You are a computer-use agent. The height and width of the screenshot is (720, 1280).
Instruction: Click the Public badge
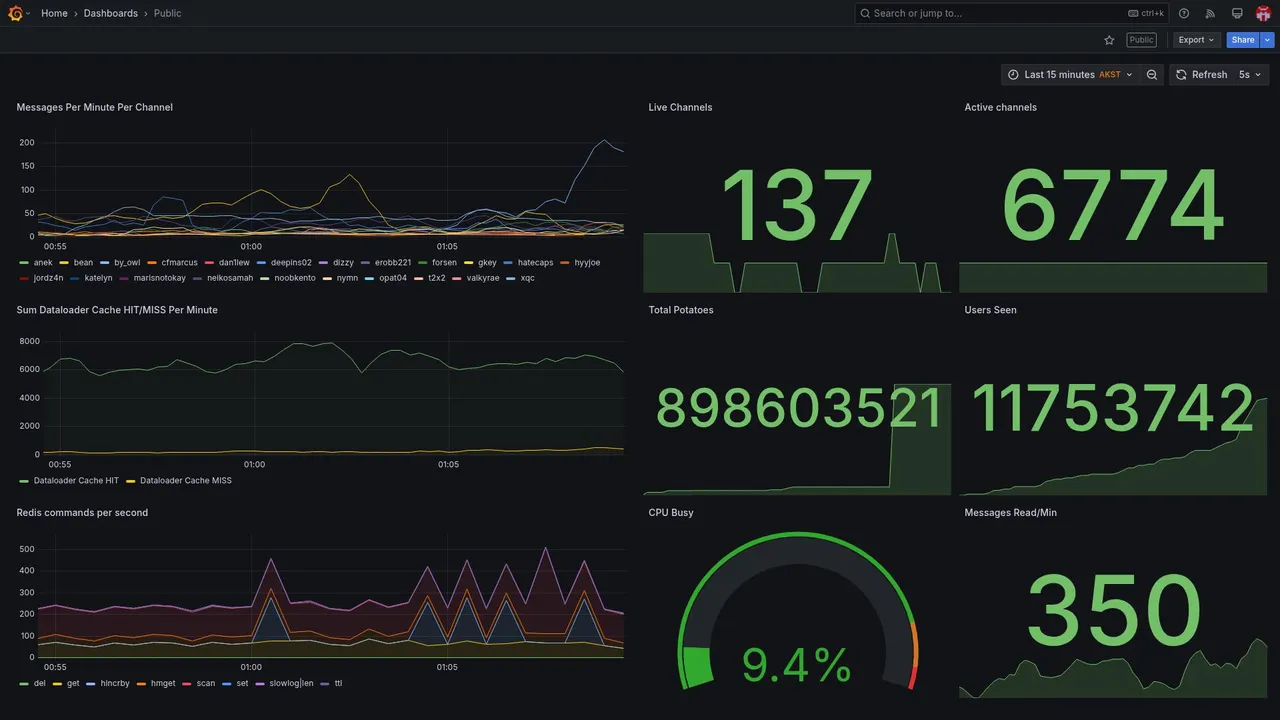1141,40
